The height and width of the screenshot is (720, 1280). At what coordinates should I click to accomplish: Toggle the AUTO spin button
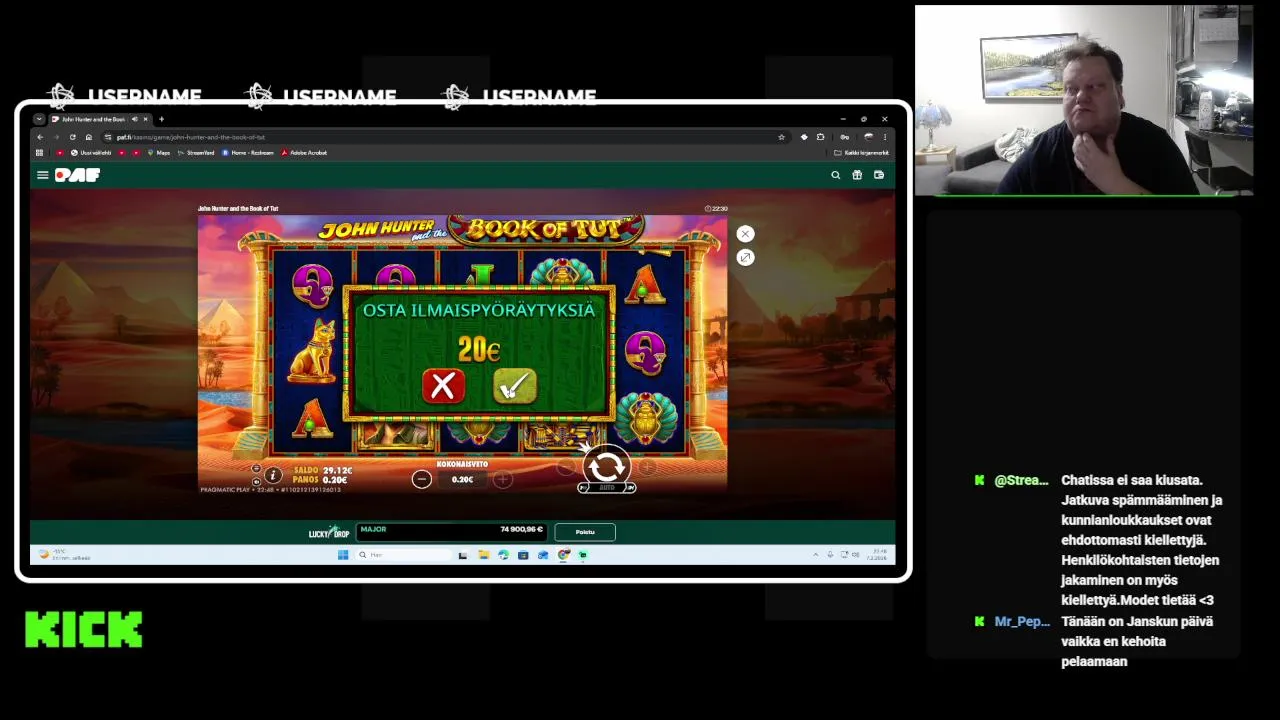[x=607, y=488]
